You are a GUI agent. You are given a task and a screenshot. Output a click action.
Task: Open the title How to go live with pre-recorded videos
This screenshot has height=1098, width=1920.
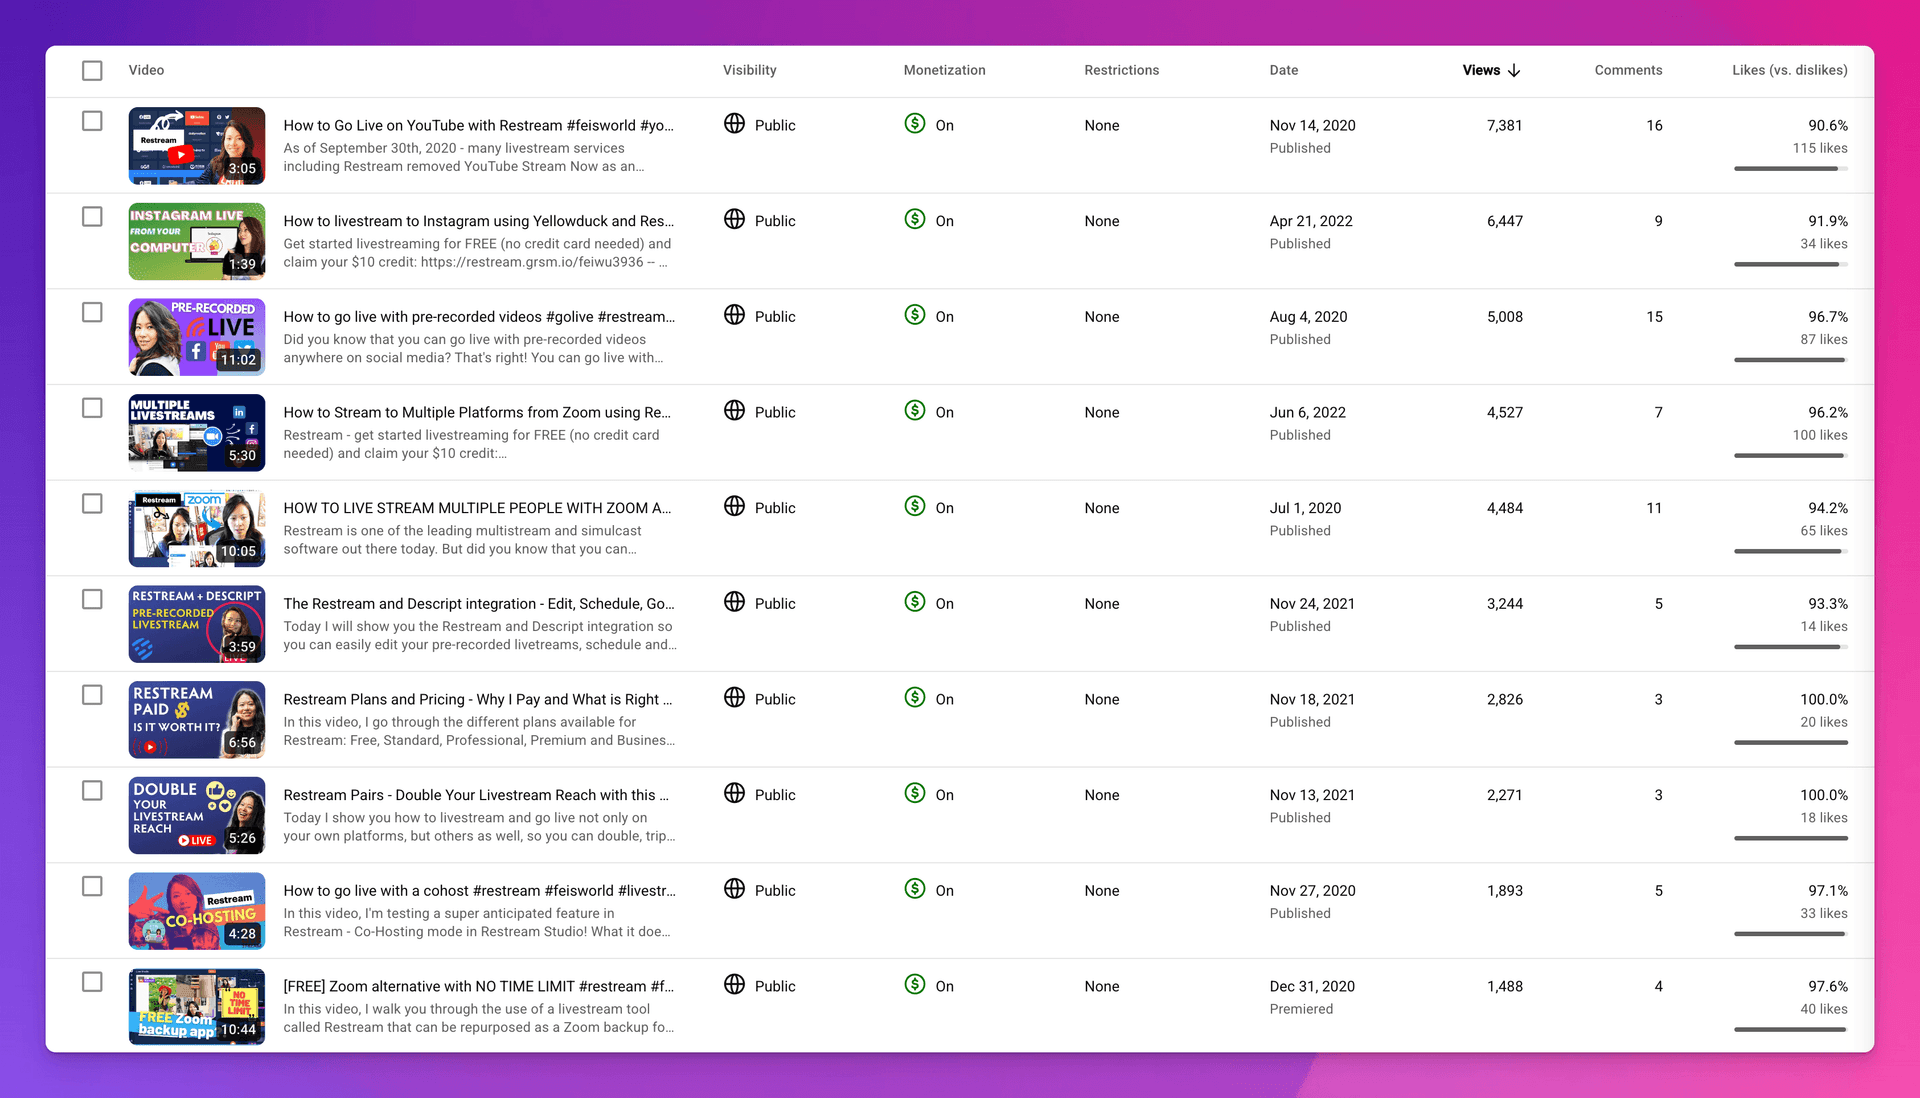click(479, 317)
